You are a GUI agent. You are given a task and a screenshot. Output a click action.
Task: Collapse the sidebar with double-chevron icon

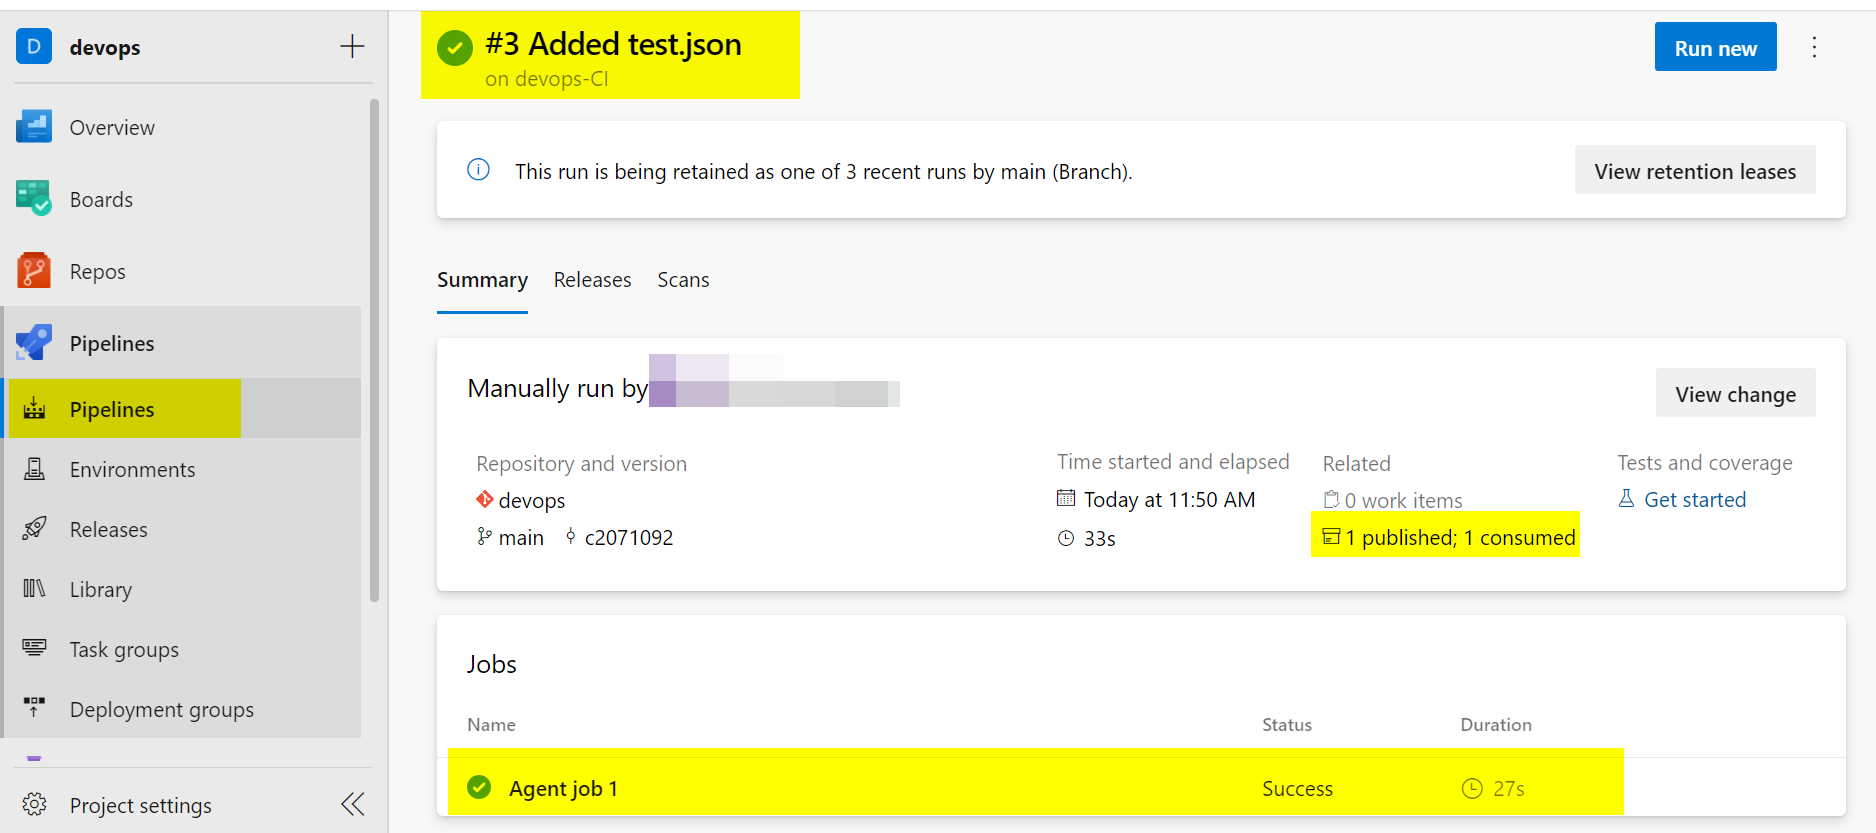click(x=353, y=805)
